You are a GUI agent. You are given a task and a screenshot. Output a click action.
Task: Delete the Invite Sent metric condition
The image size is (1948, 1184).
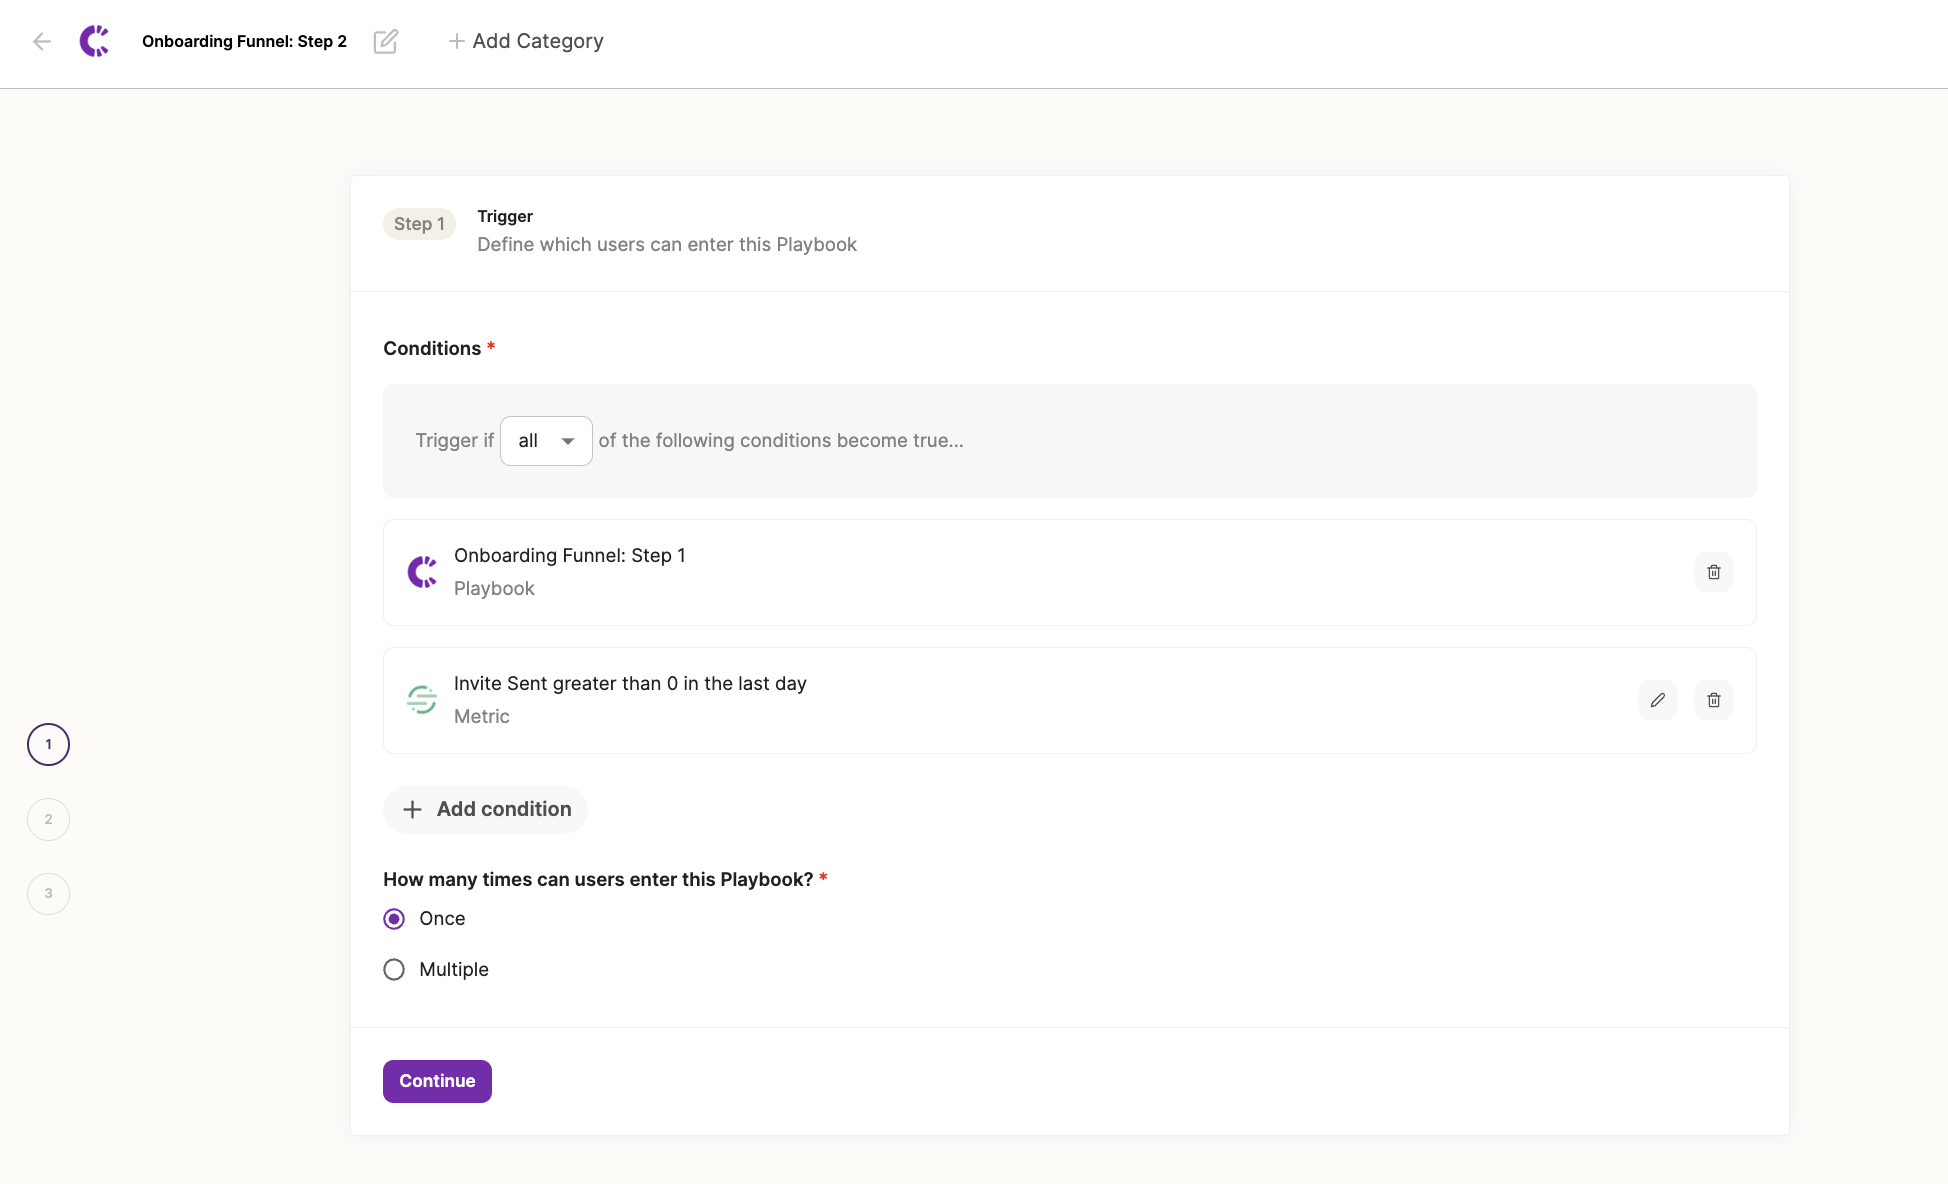coord(1713,700)
